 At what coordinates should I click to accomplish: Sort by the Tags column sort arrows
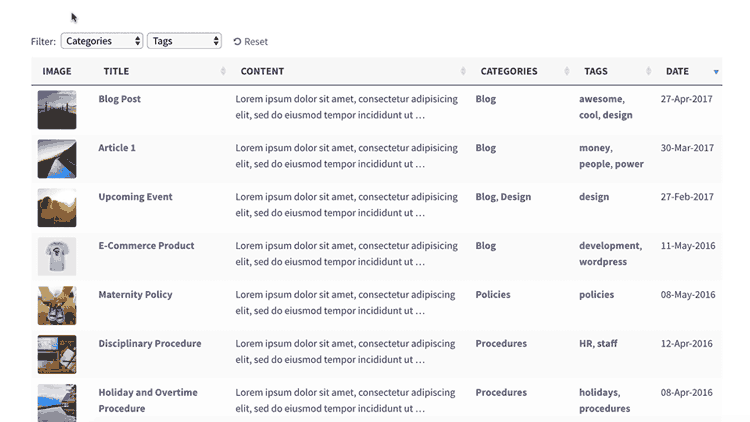click(x=649, y=71)
